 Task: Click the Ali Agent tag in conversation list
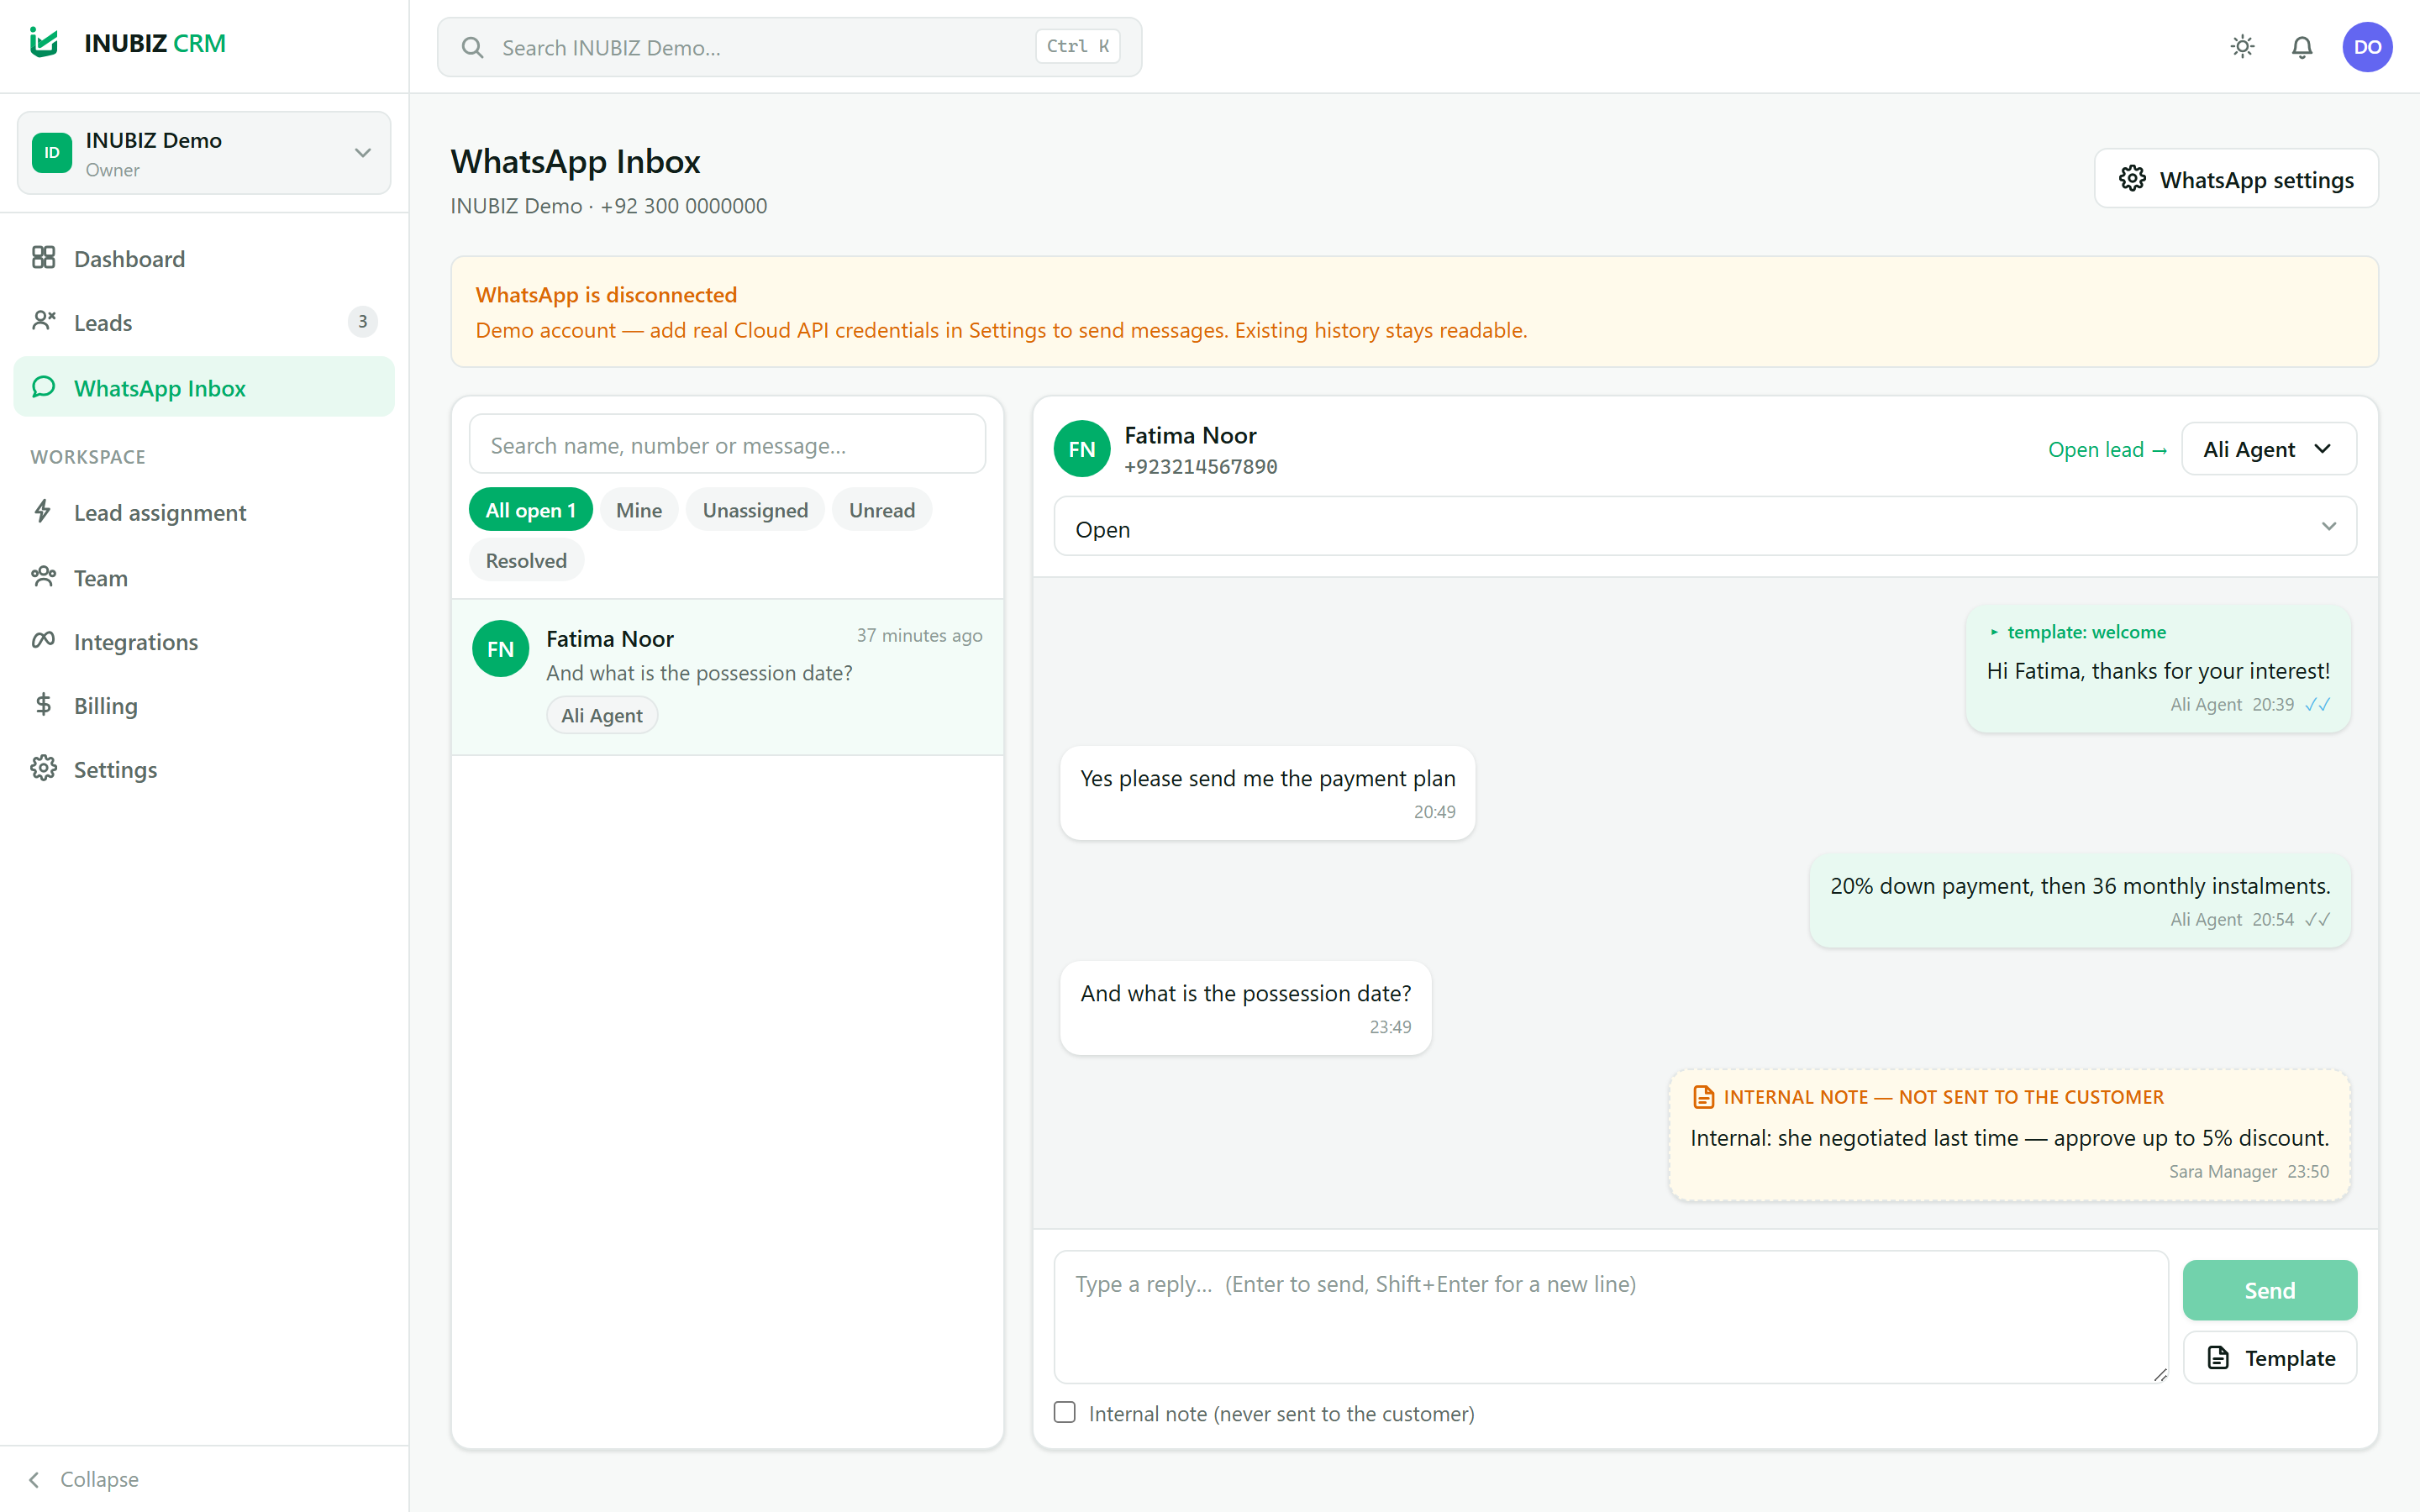tap(601, 715)
